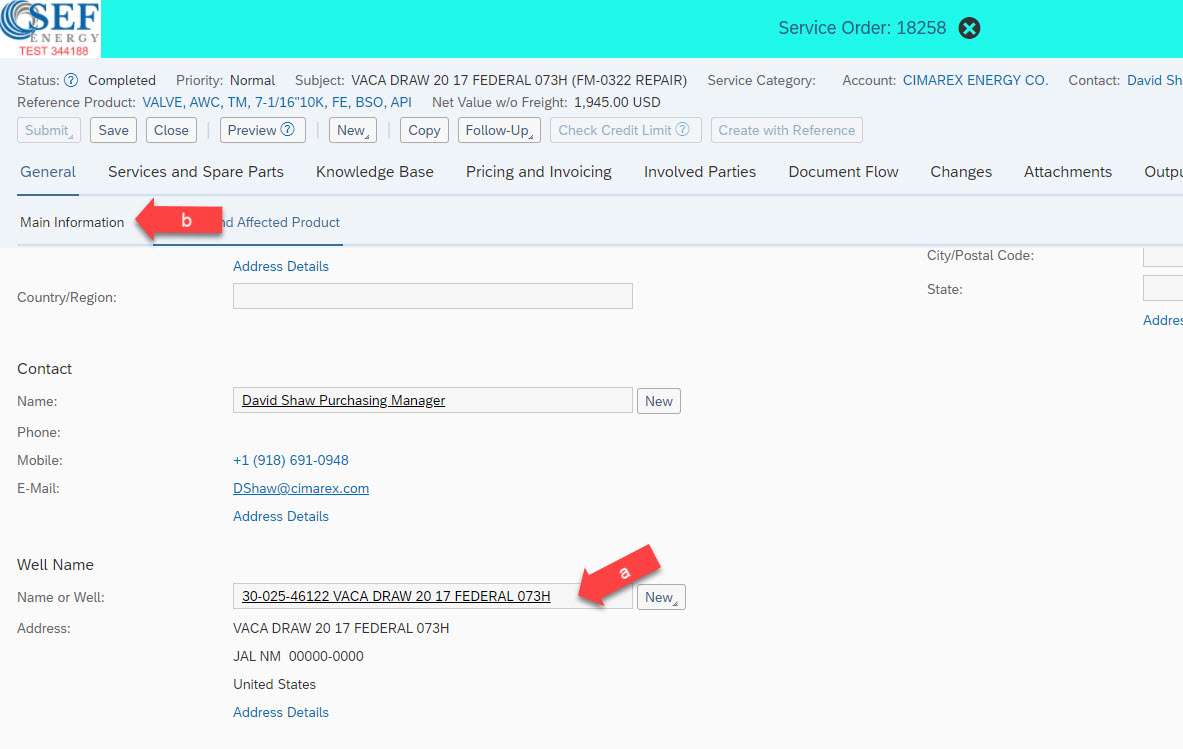
Task: Click mobile number +1 (918) 691-0948
Action: pos(290,460)
